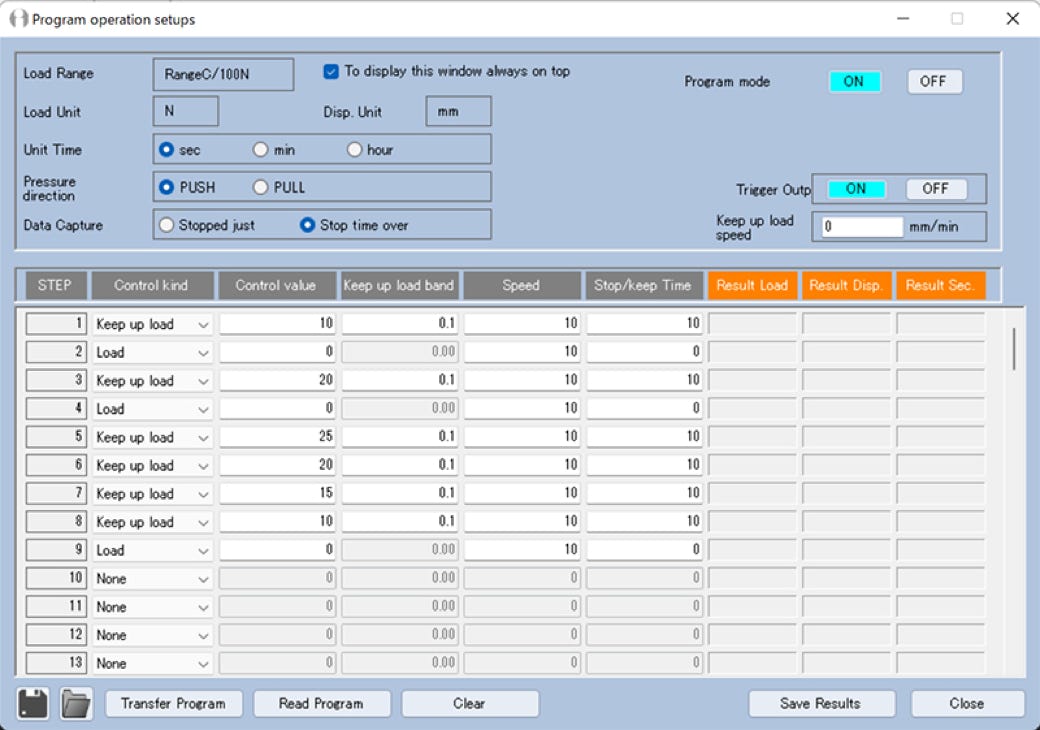Edit control value for step 1
The height and width of the screenshot is (730, 1040).
pos(278,324)
